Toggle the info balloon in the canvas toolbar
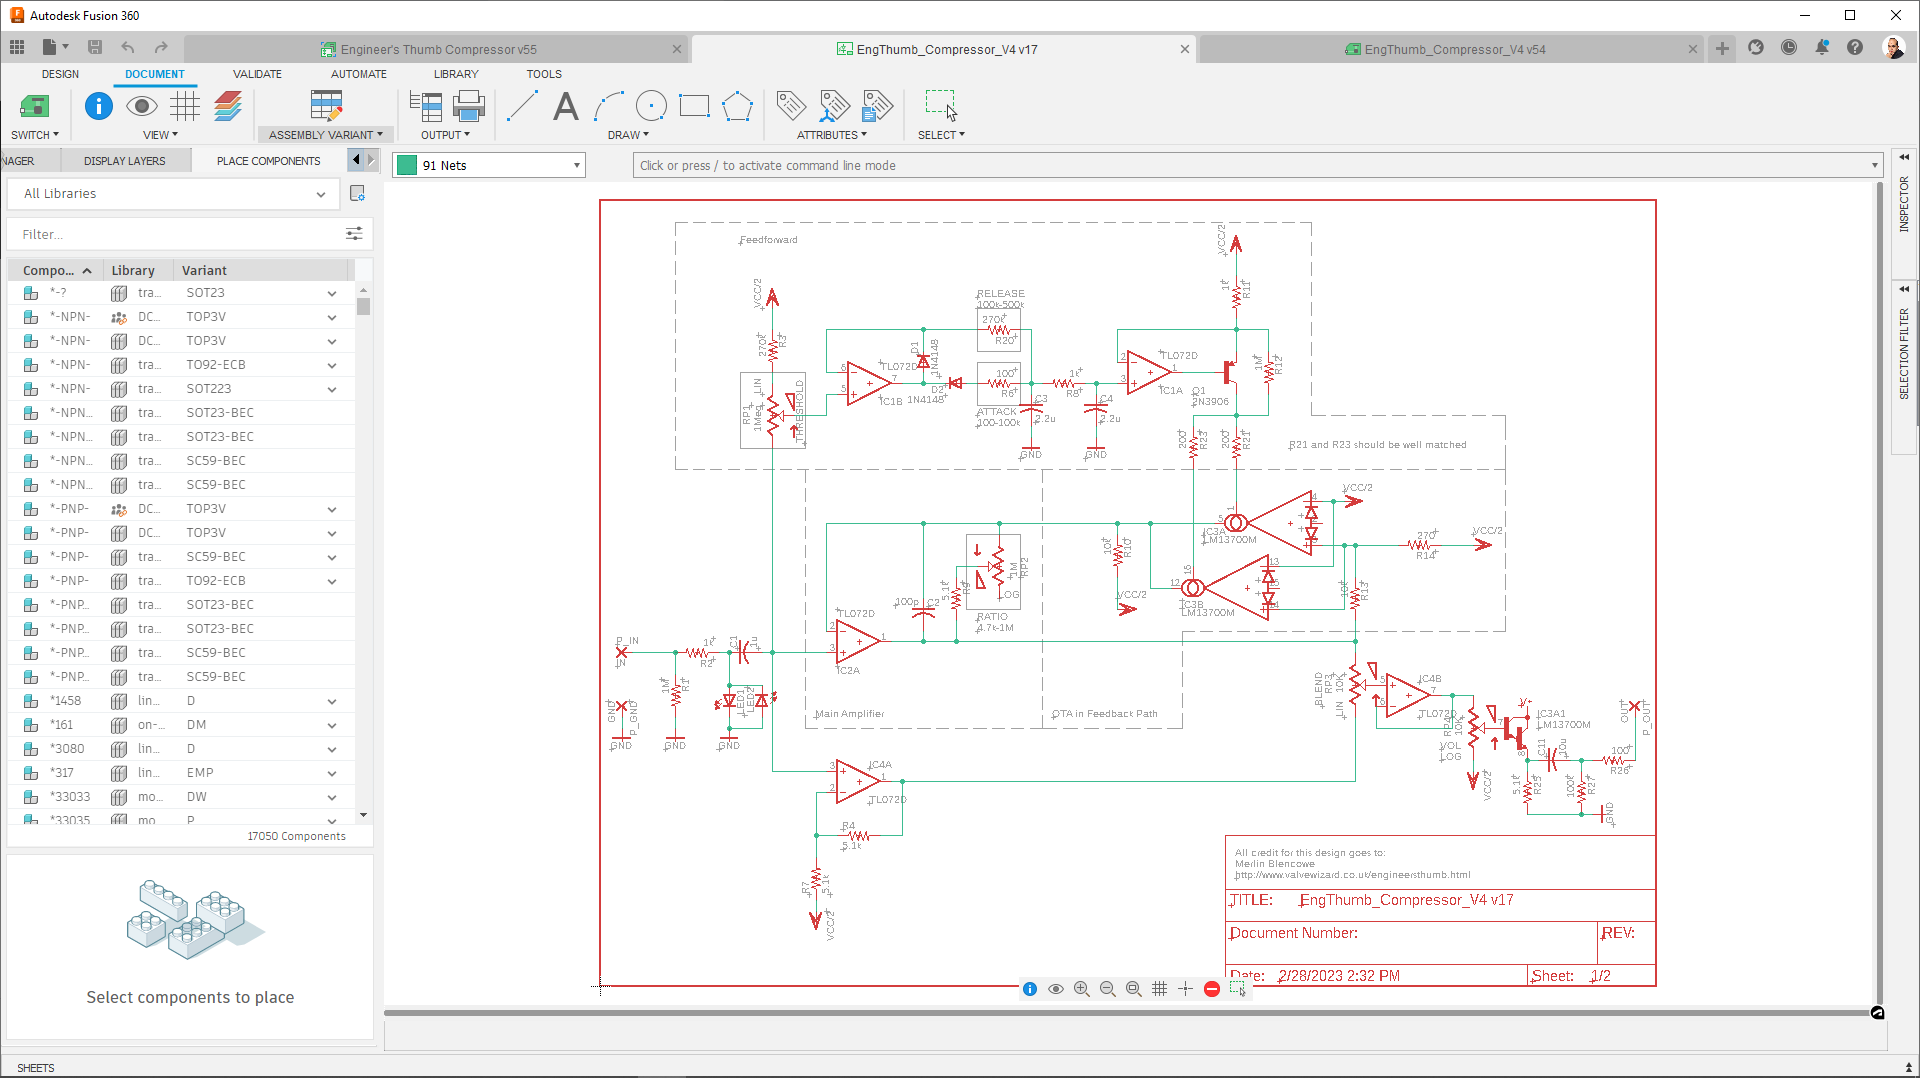This screenshot has height=1083, width=1920. coord(1029,988)
